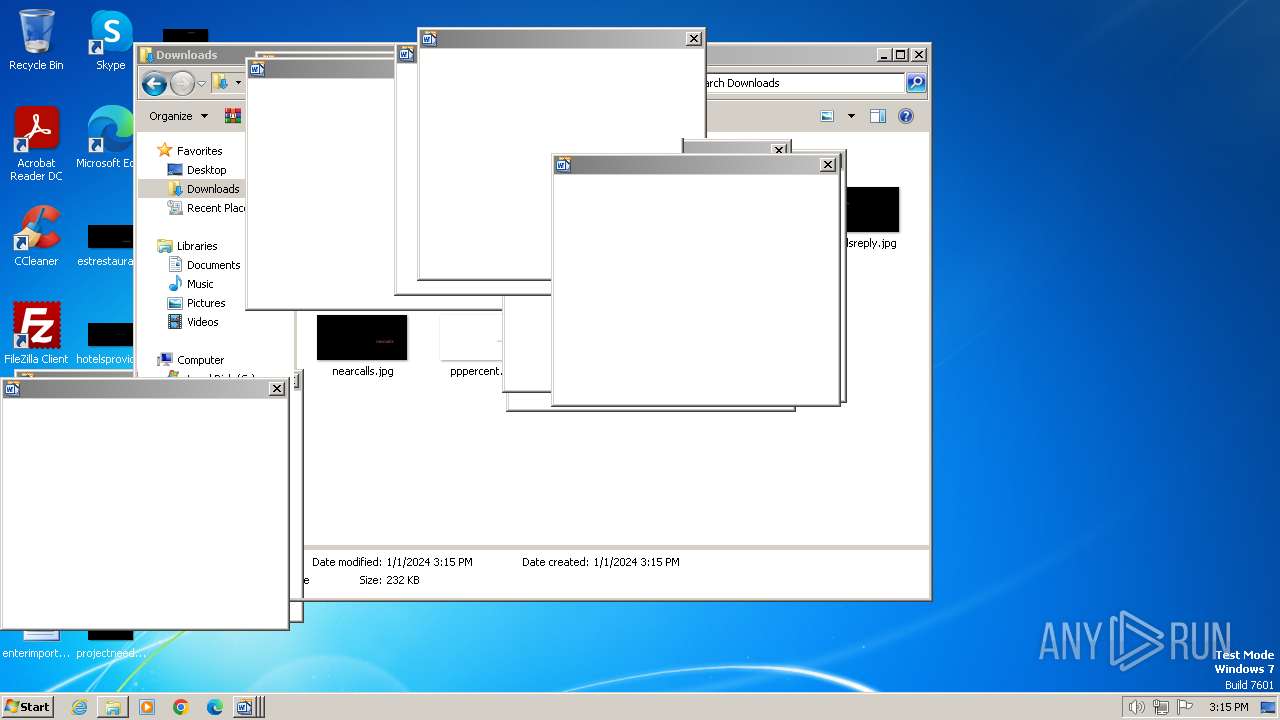The height and width of the screenshot is (720, 1280).
Task: Click the Show desktop button
Action: pyautogui.click(x=1268, y=707)
